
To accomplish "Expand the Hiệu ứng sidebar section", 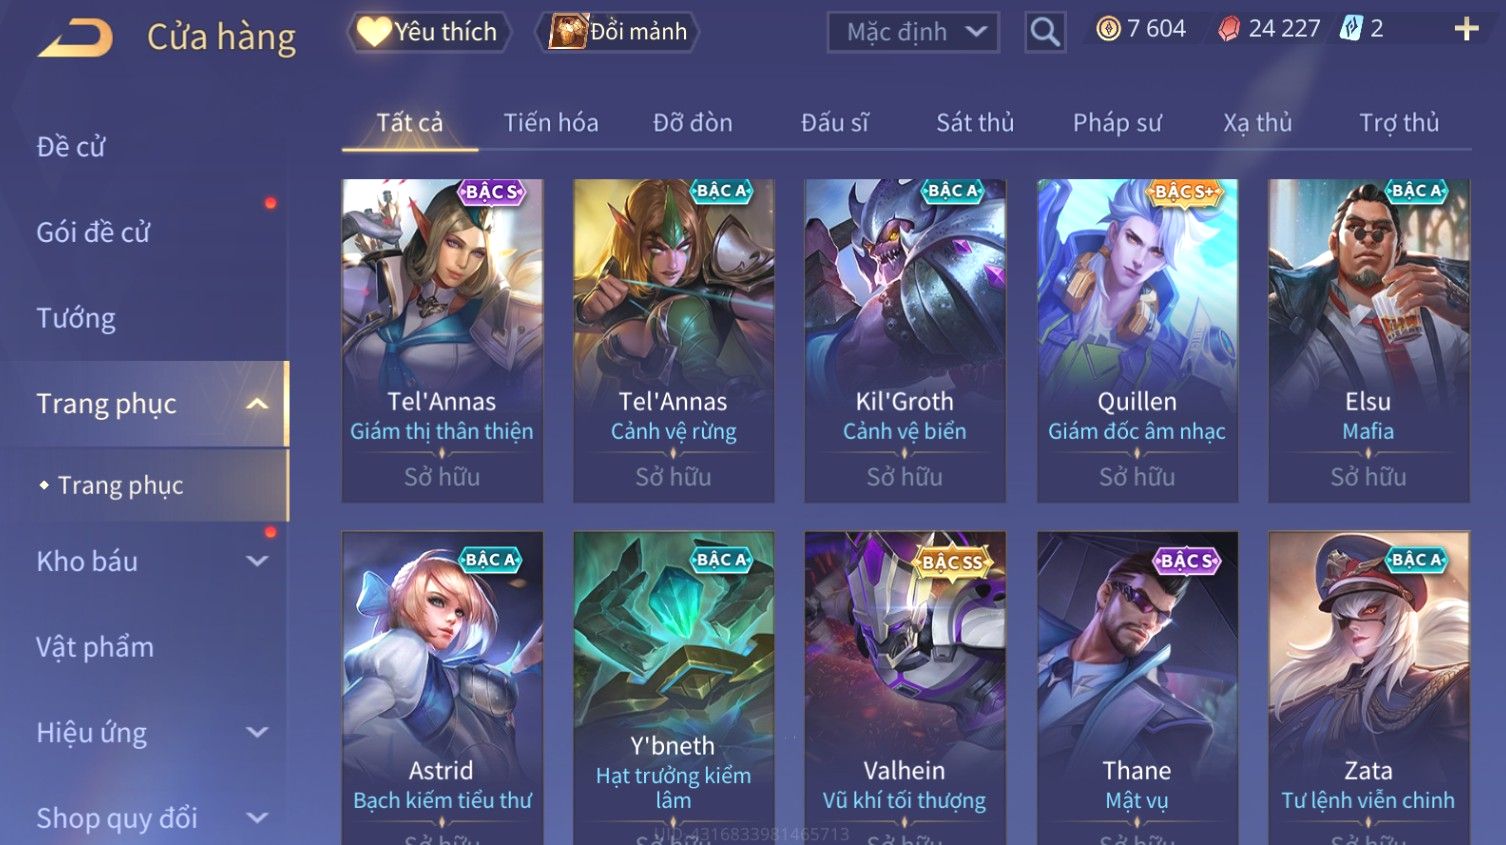I will (257, 732).
